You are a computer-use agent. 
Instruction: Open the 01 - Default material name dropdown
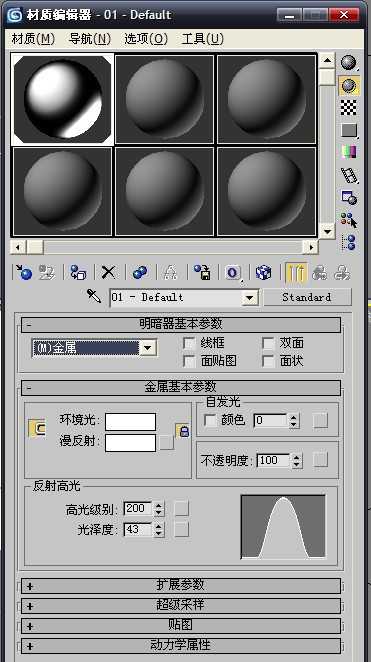[250, 298]
